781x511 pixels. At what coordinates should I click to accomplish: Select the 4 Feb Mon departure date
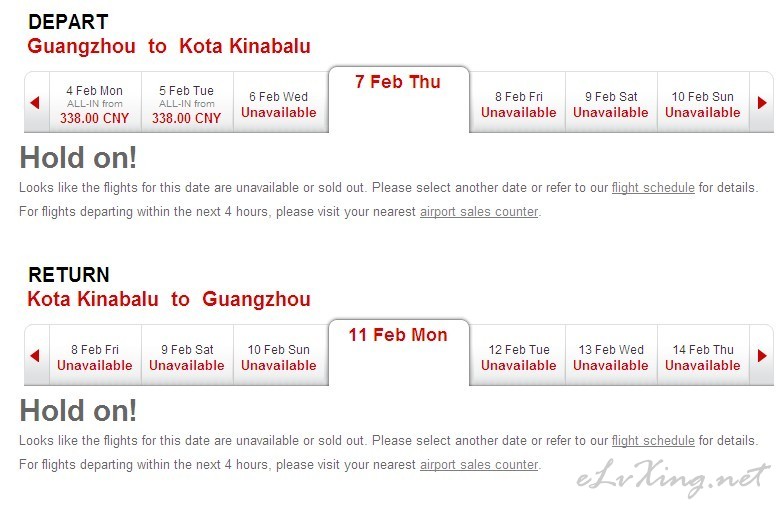pyautogui.click(x=95, y=103)
